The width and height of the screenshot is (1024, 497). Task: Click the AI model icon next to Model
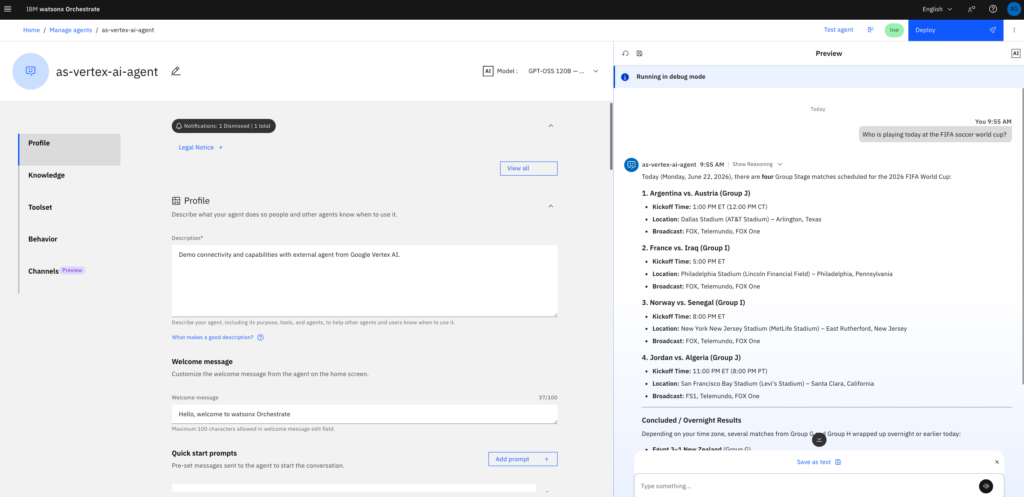pyautogui.click(x=488, y=71)
